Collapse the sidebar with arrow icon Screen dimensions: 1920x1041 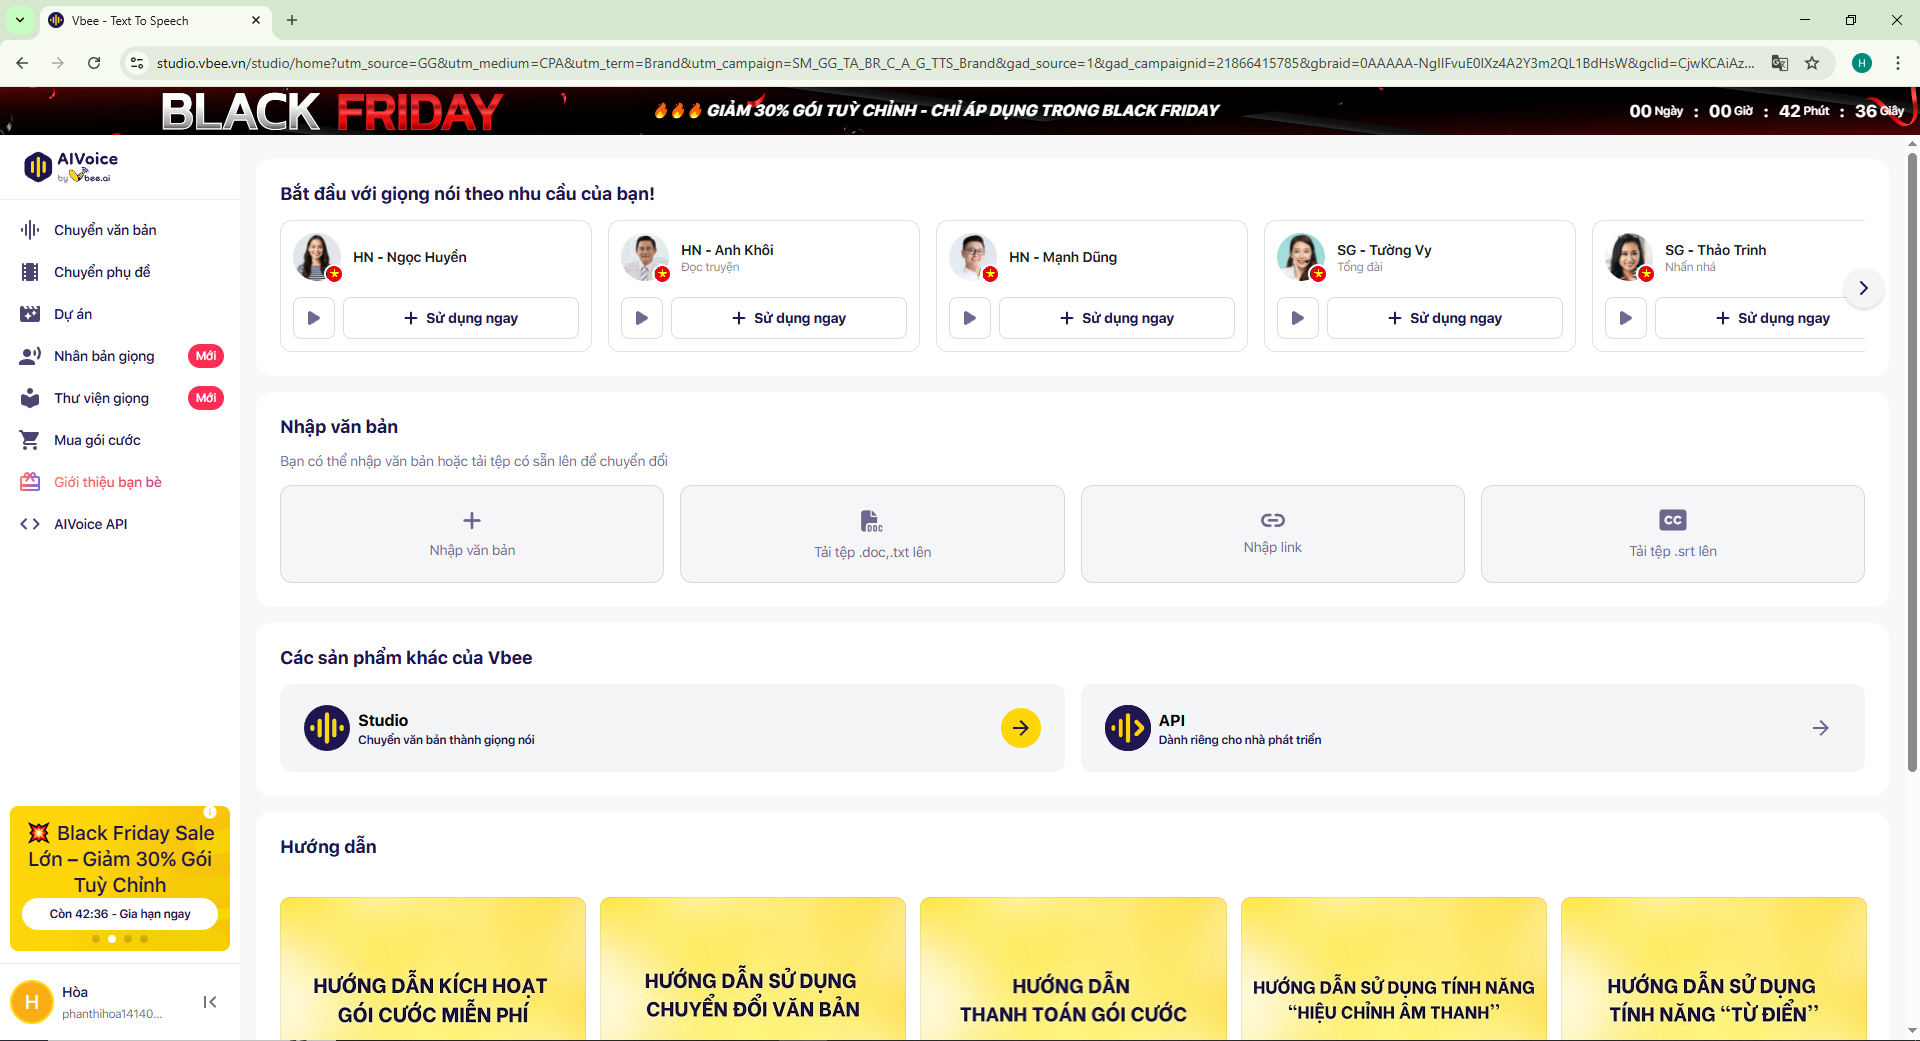tap(210, 1002)
